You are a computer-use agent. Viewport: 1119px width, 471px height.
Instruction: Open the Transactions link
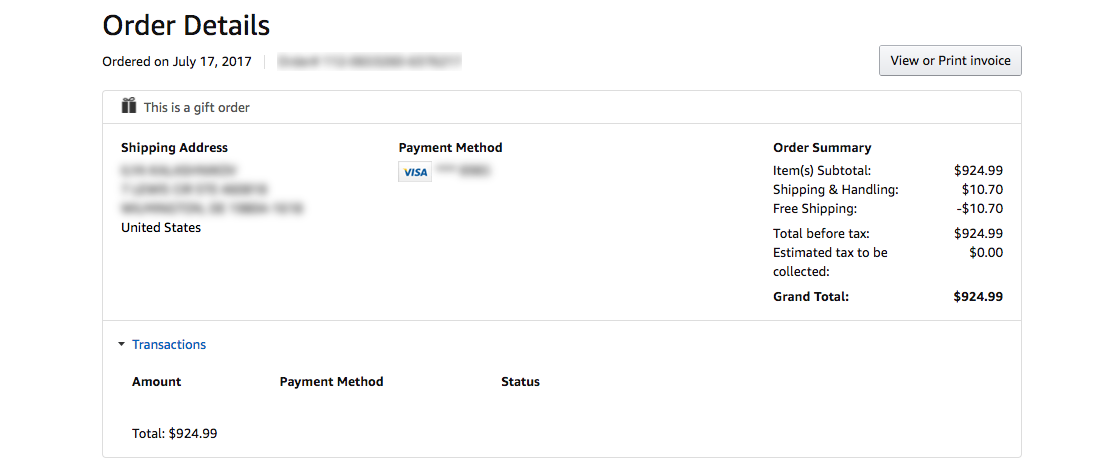169,345
